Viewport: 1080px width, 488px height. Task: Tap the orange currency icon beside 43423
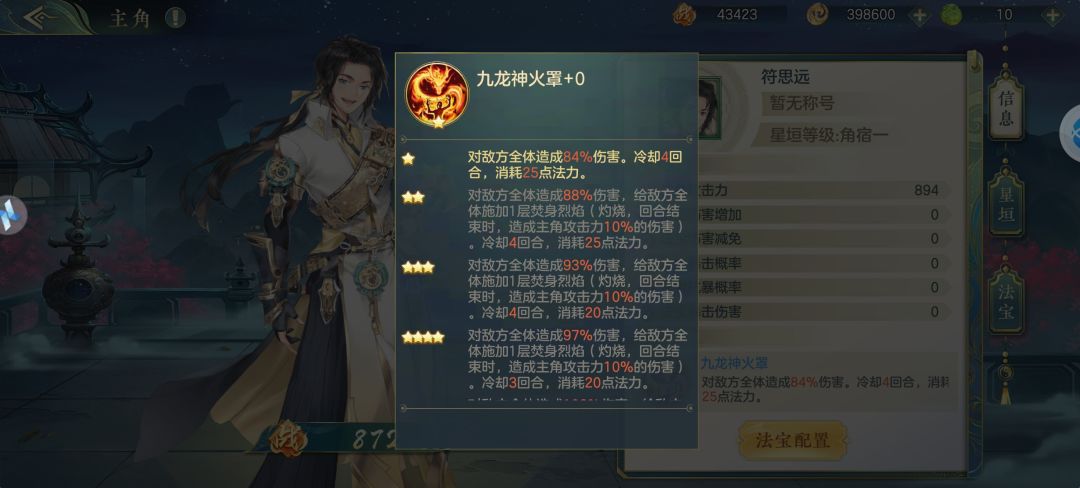coord(684,14)
